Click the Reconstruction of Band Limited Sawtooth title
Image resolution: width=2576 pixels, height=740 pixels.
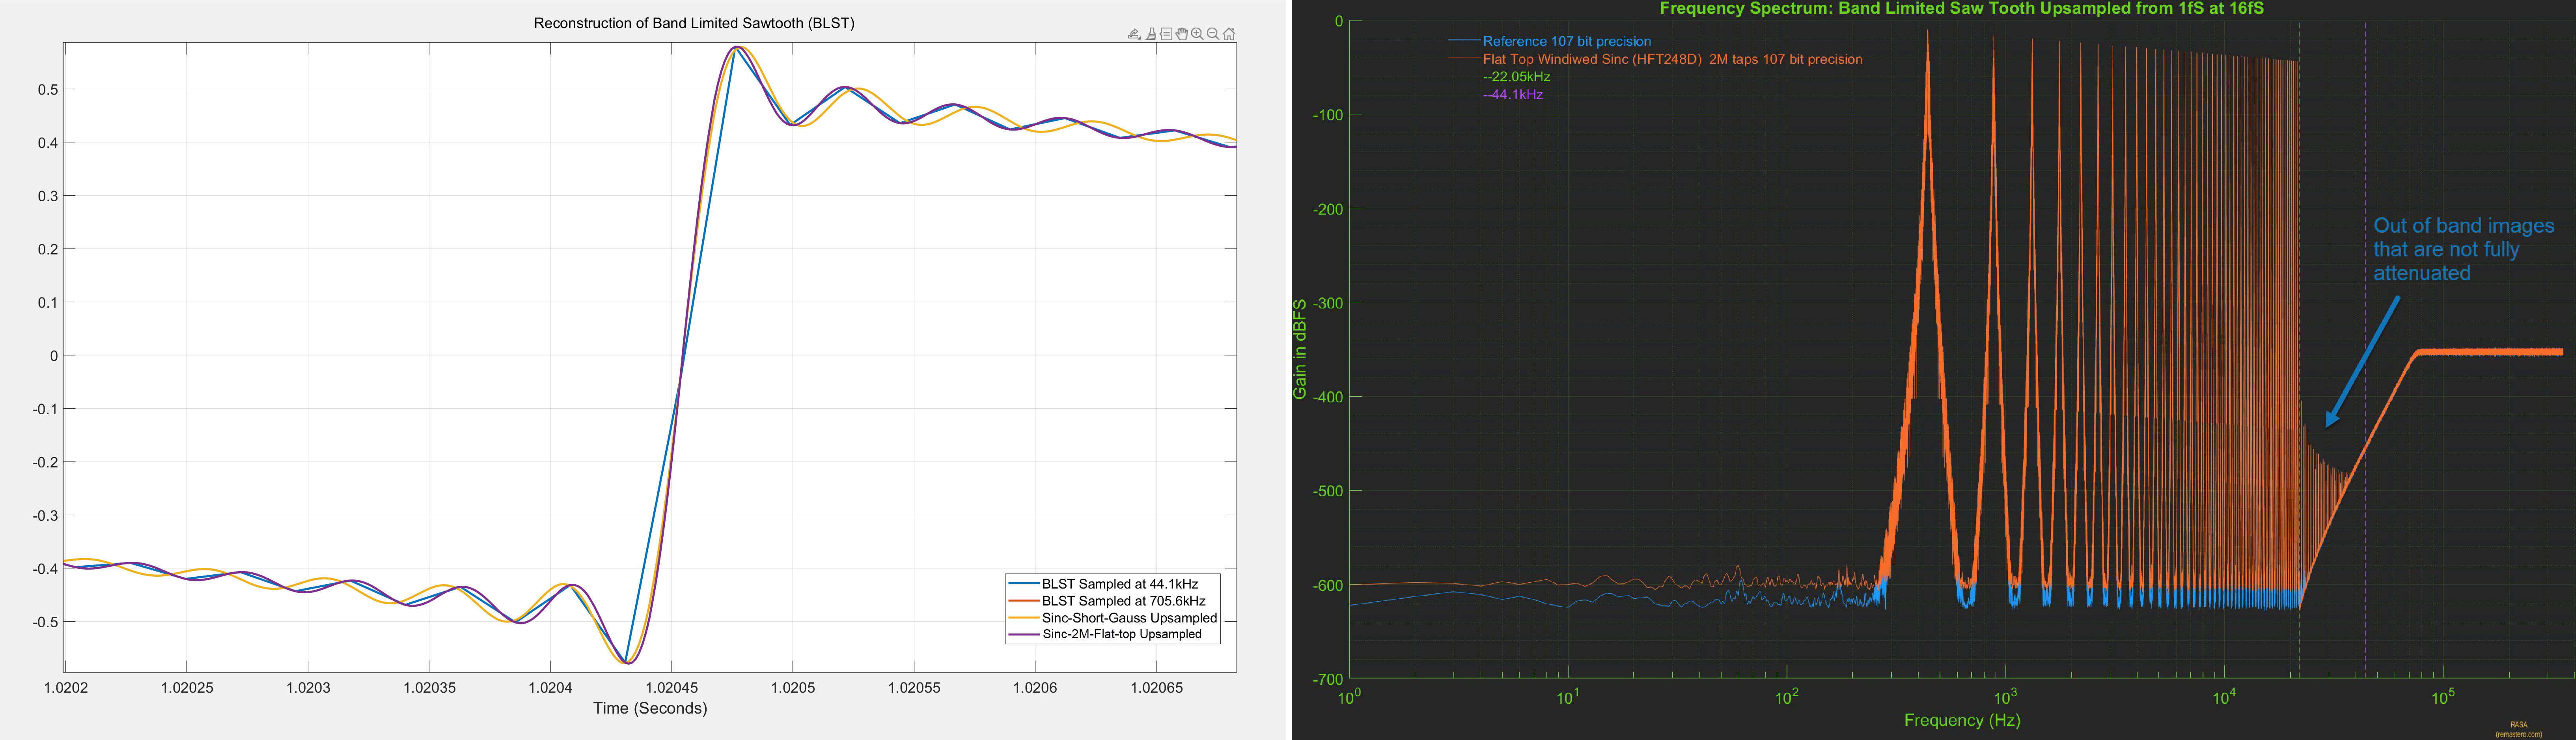[694, 23]
